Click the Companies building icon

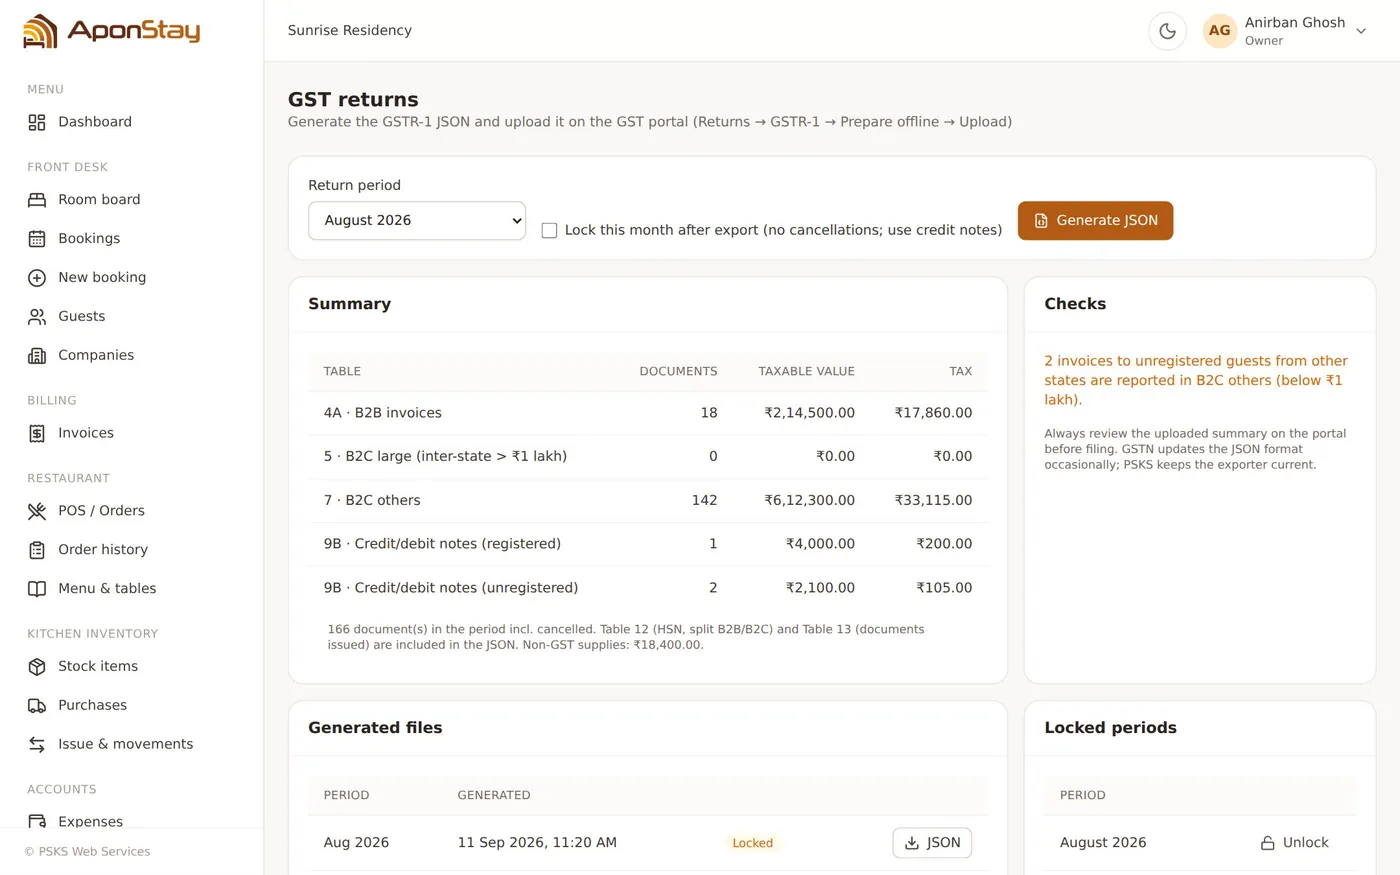[x=37, y=356]
